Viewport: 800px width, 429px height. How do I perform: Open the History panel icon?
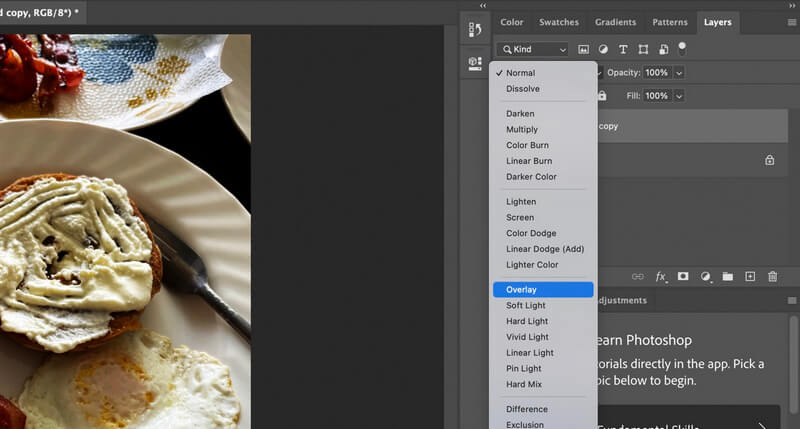point(475,30)
